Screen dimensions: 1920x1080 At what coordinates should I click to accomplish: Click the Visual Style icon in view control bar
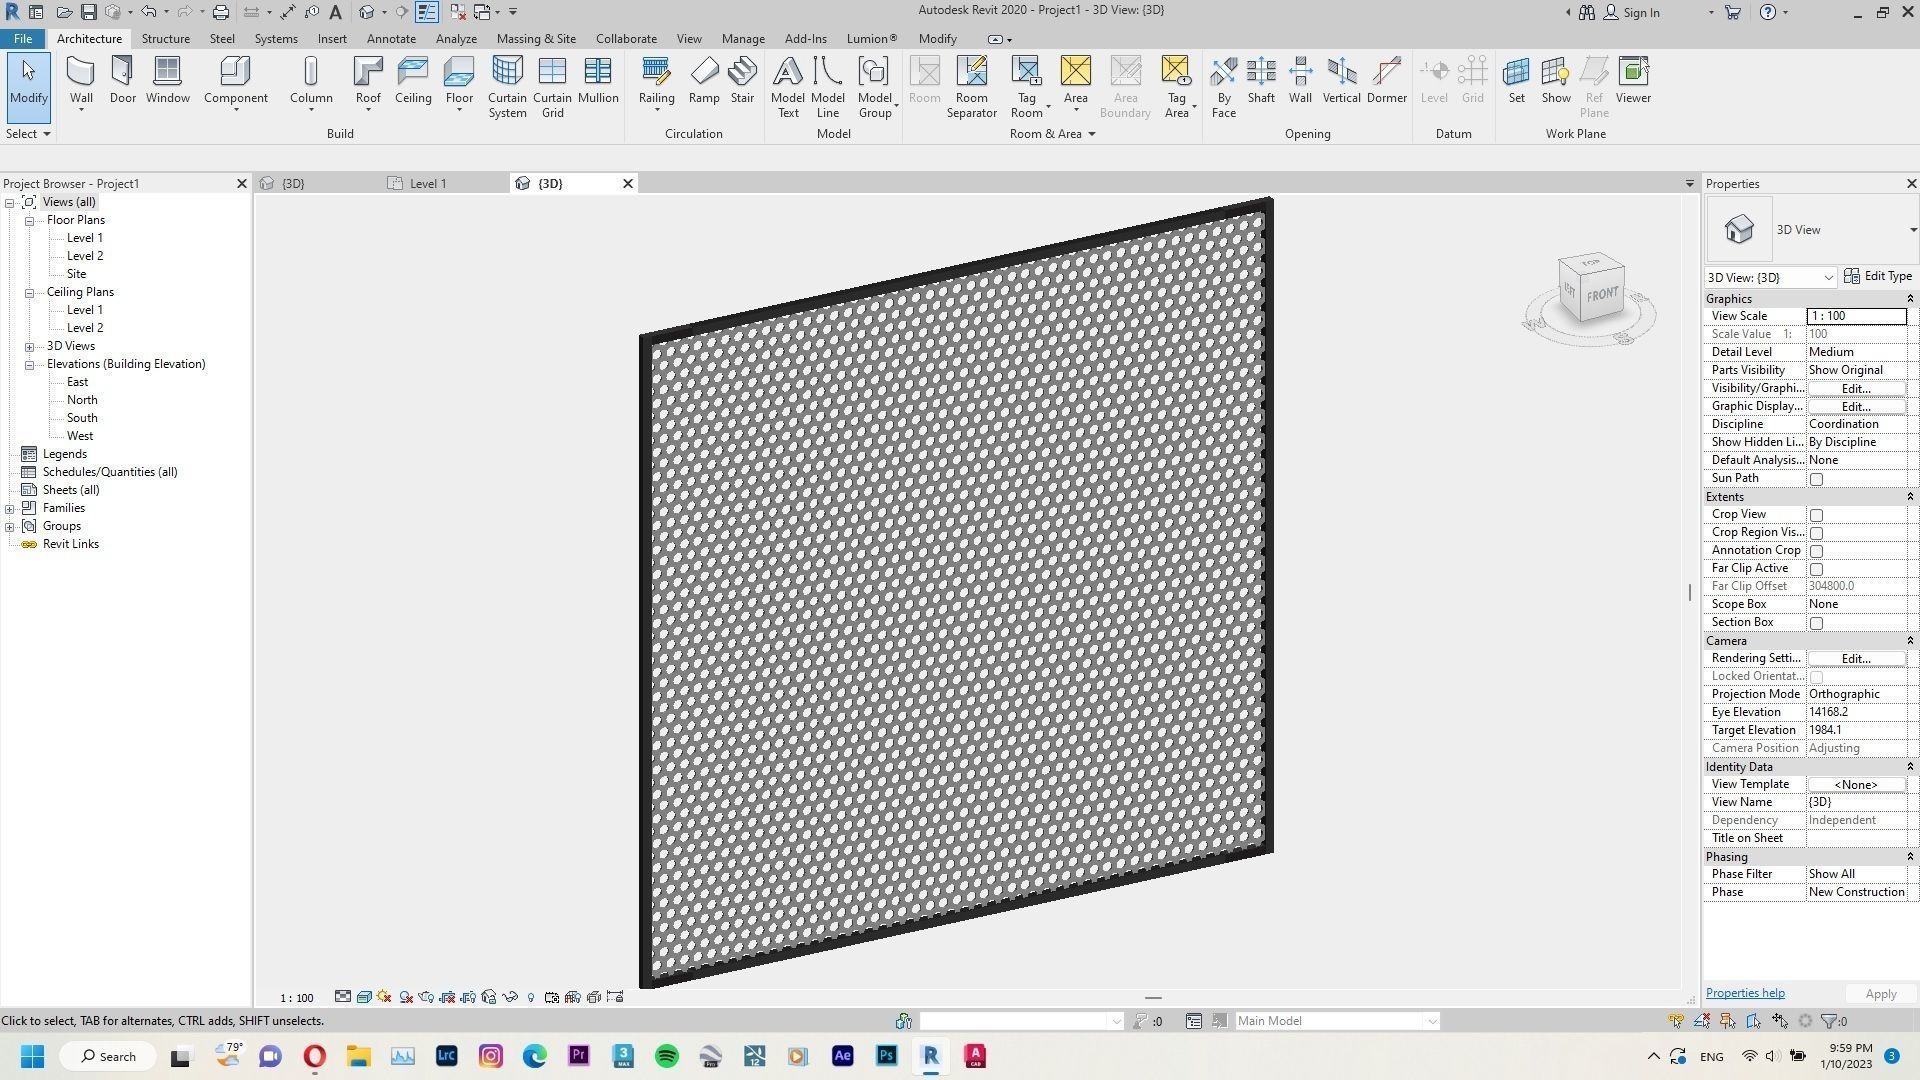[364, 997]
